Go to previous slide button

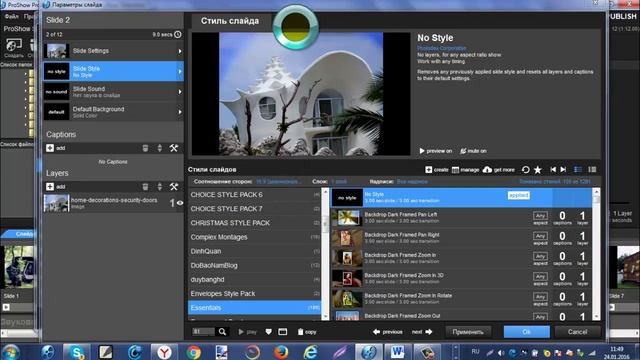388,332
